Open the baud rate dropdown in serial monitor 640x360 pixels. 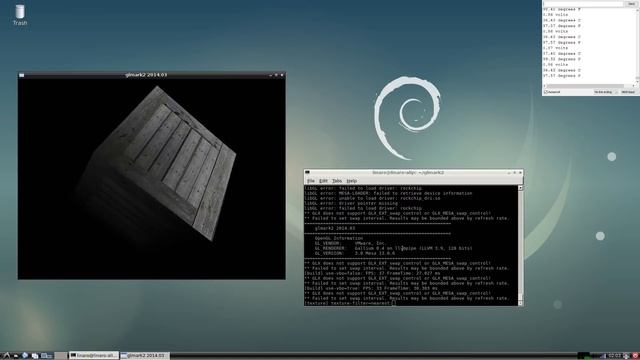click(x=629, y=92)
